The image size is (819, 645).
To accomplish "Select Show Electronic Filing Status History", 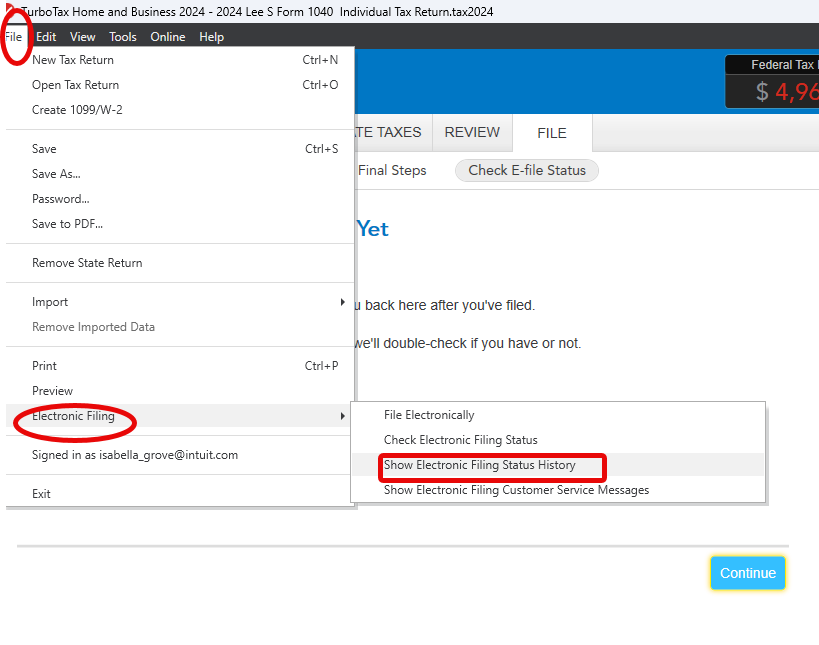I will 558,465.
